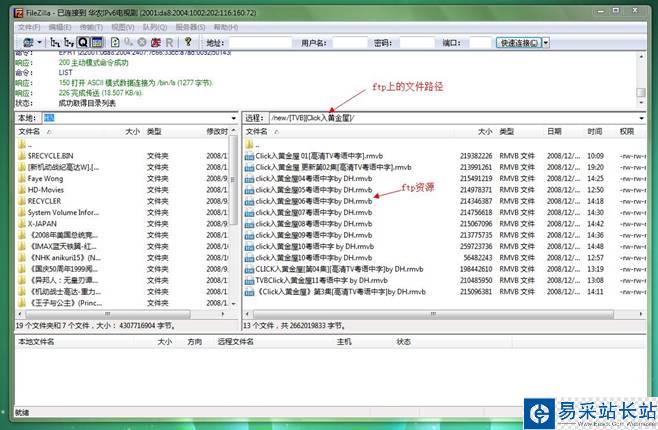Focus the 用户名 input field
658x430 pixels.
pyautogui.click(x=350, y=43)
